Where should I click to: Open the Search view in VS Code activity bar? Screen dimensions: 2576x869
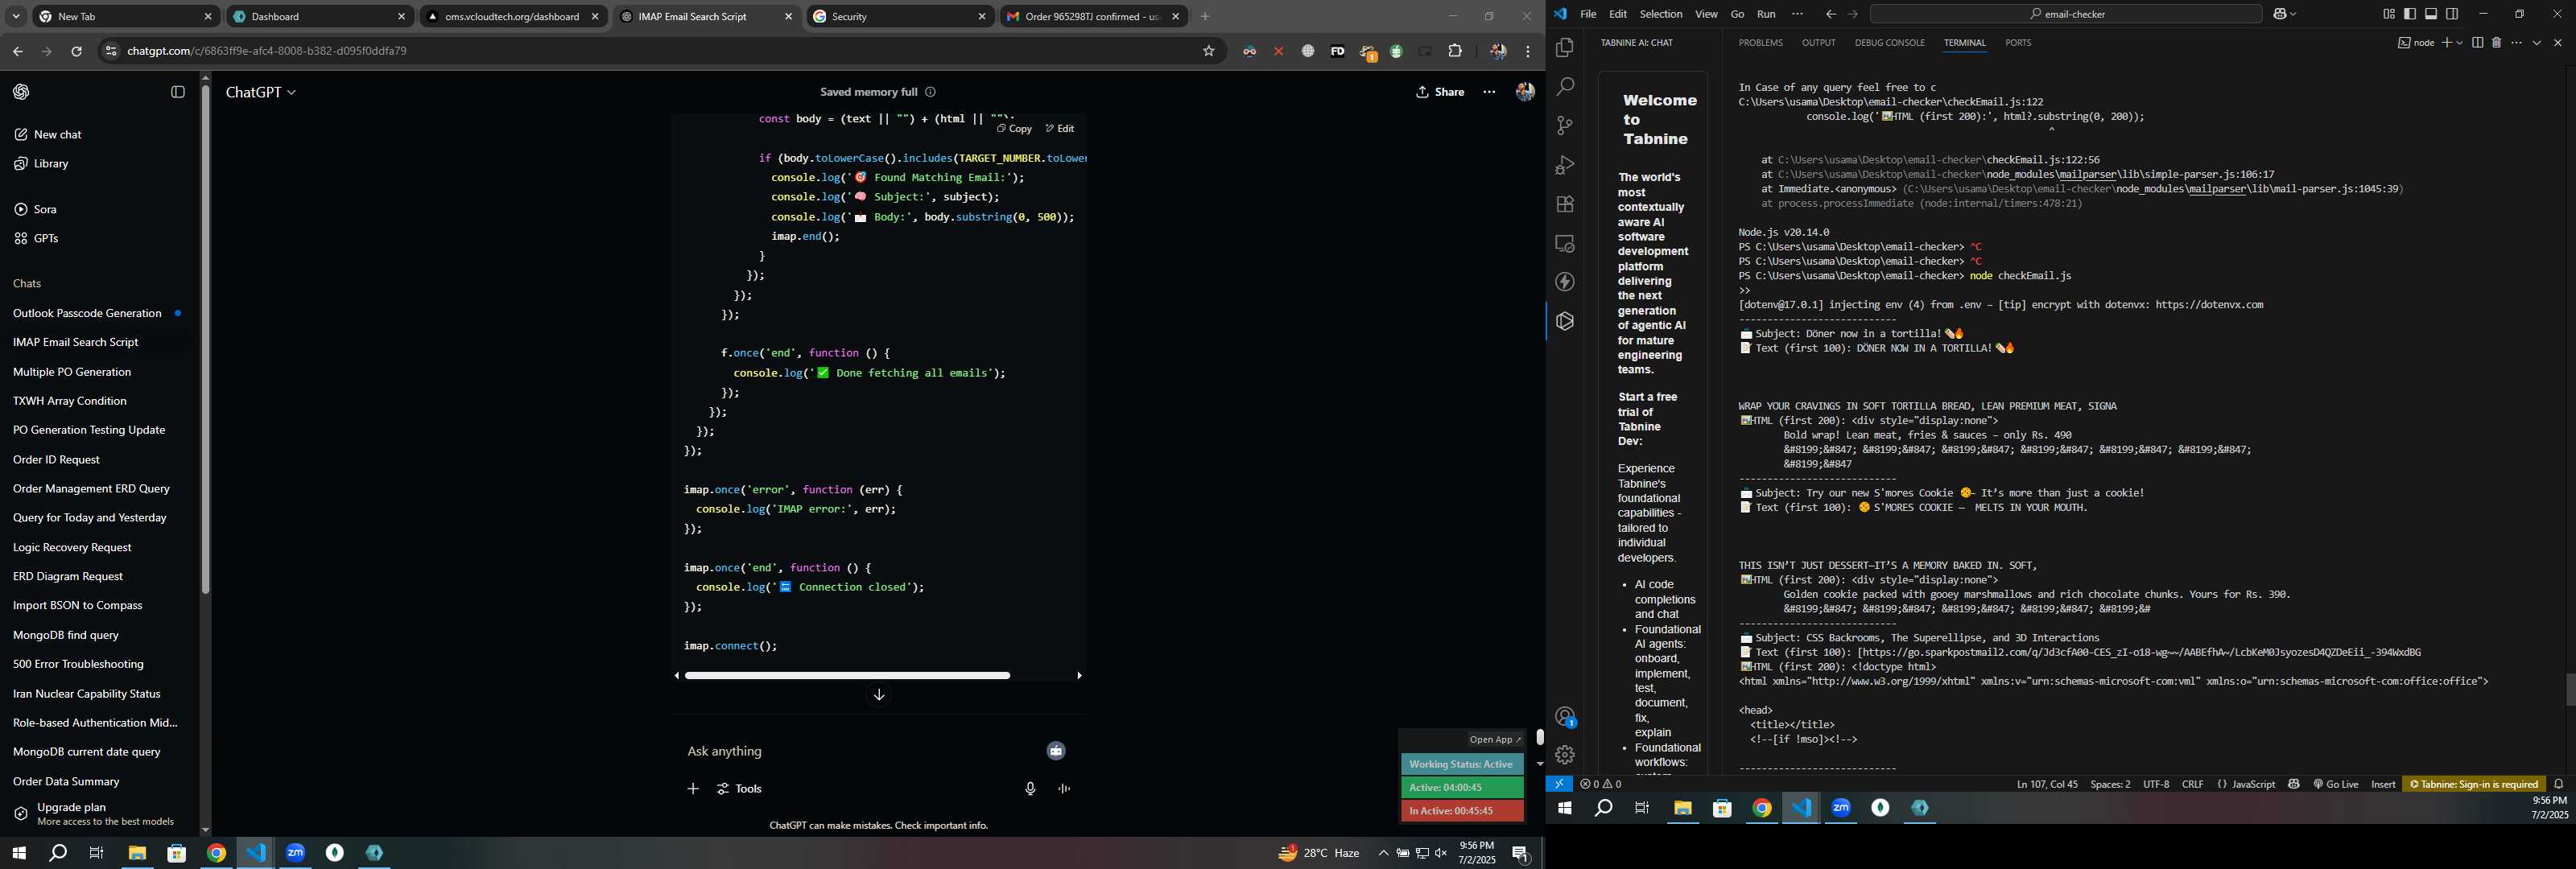point(1565,87)
